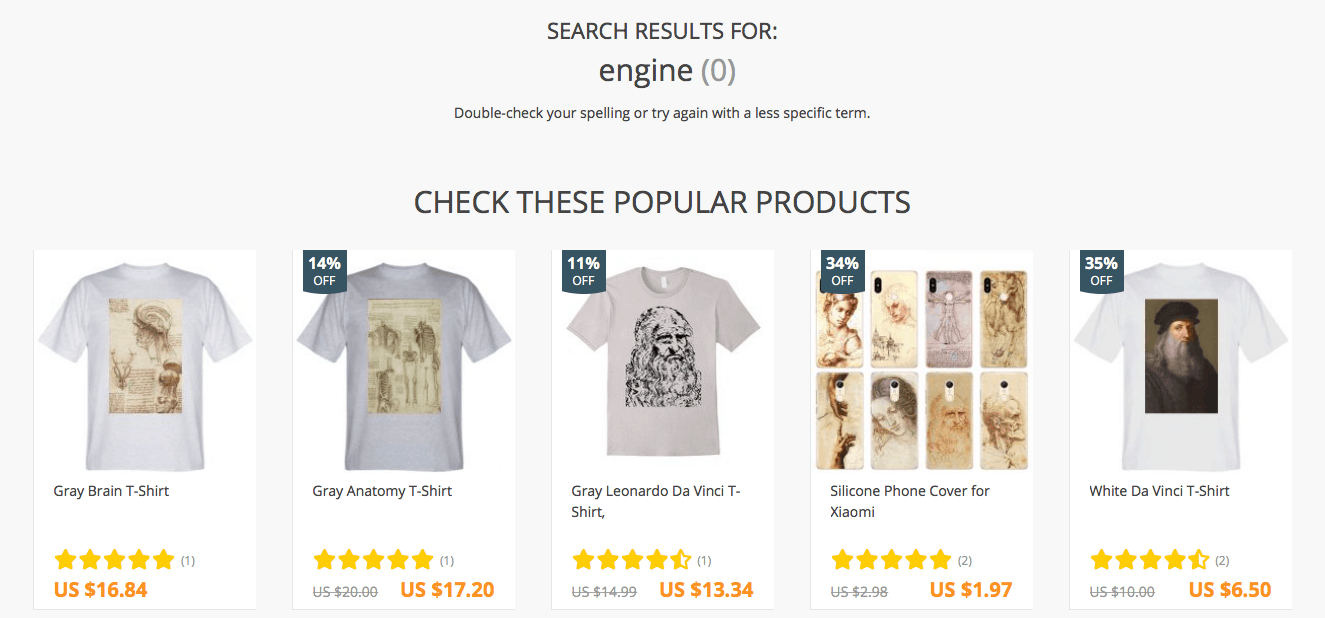
Task: Click the US $1.97 sale price
Action: point(970,590)
